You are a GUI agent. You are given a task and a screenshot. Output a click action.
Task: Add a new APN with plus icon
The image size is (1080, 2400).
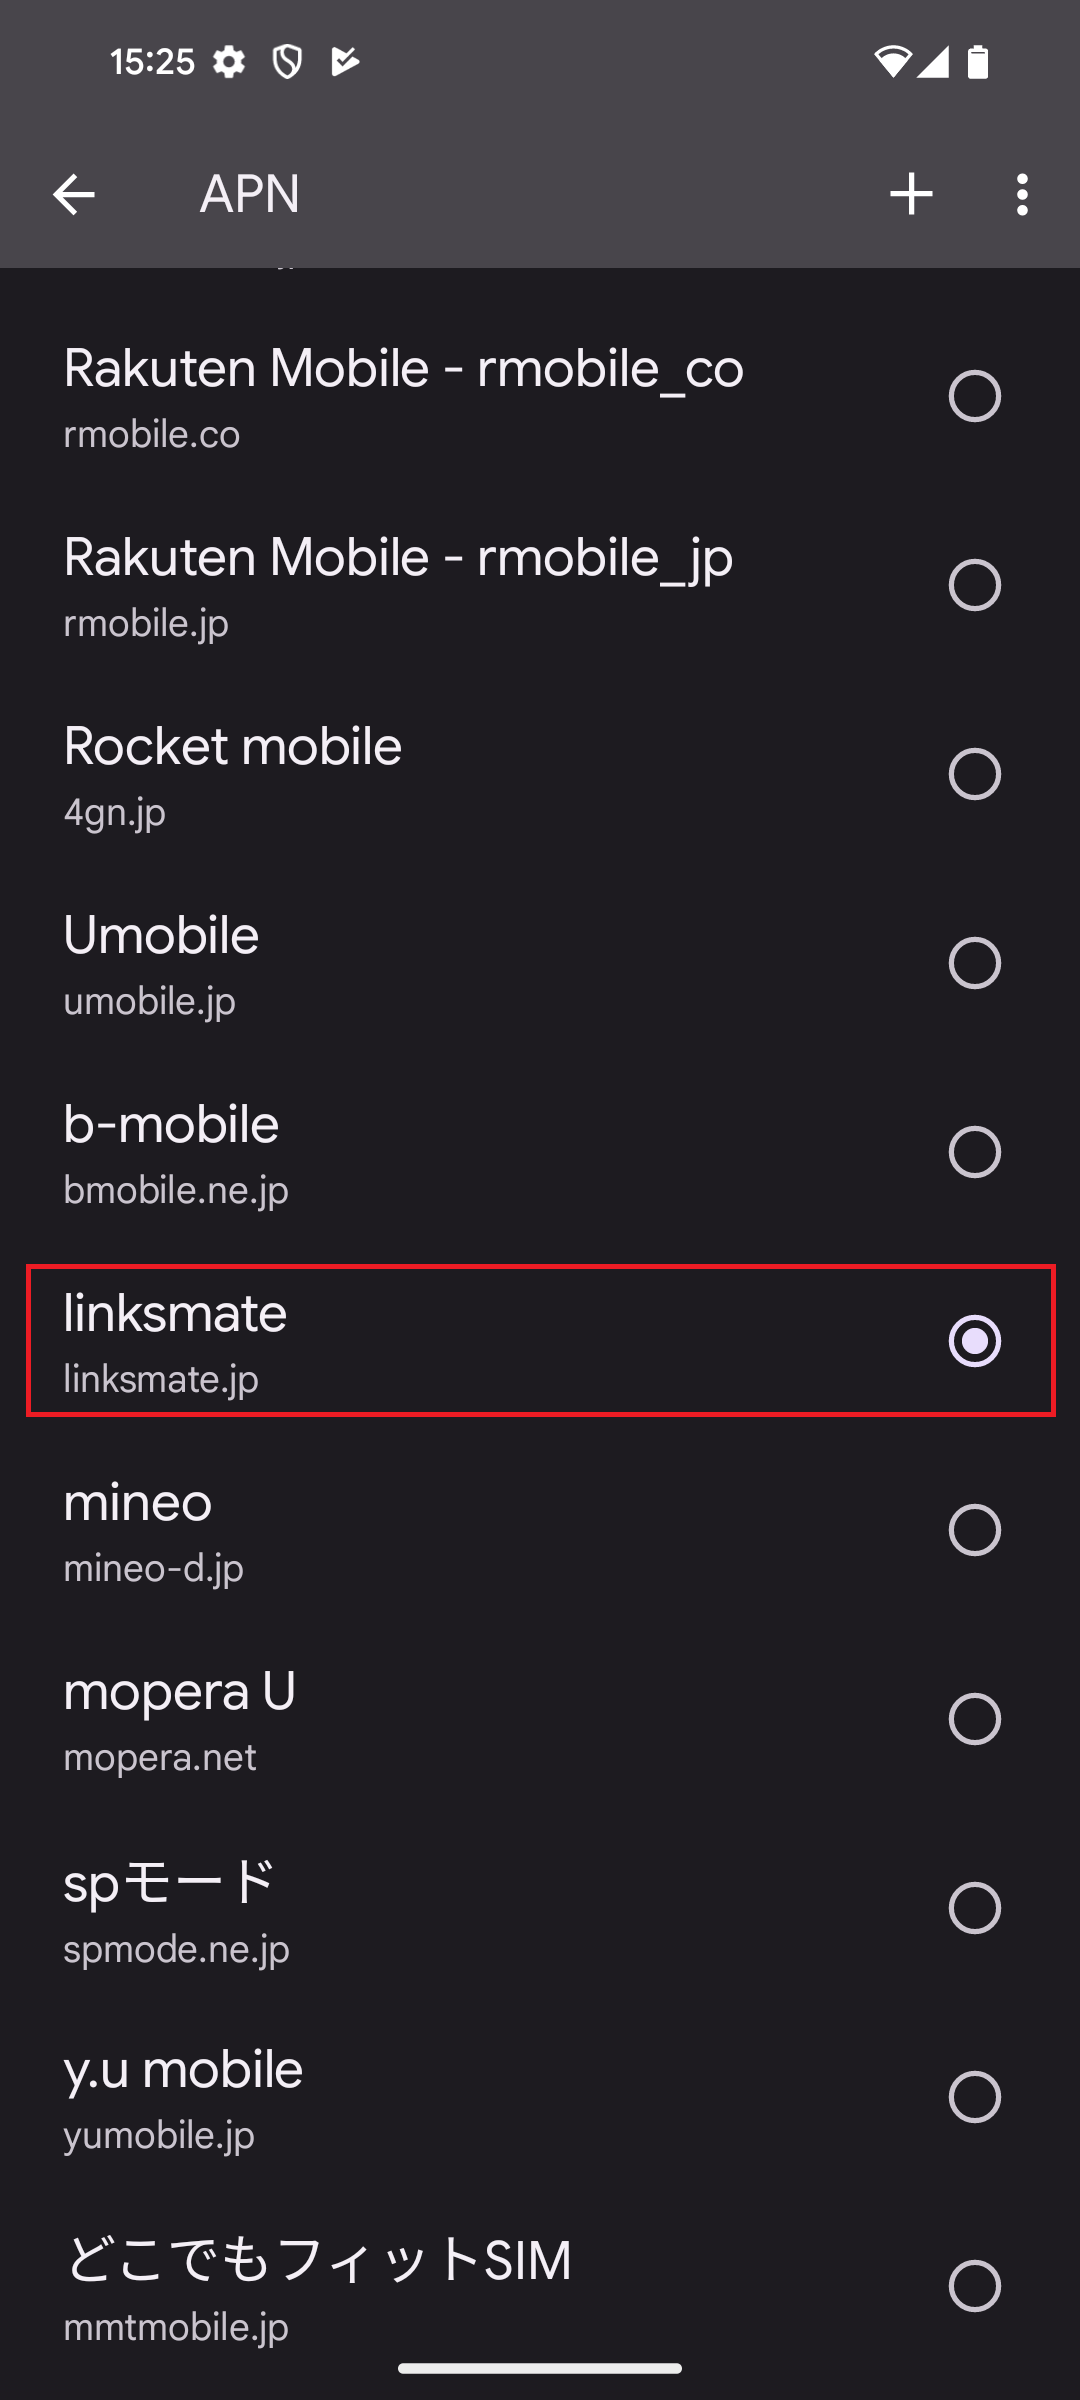(911, 194)
